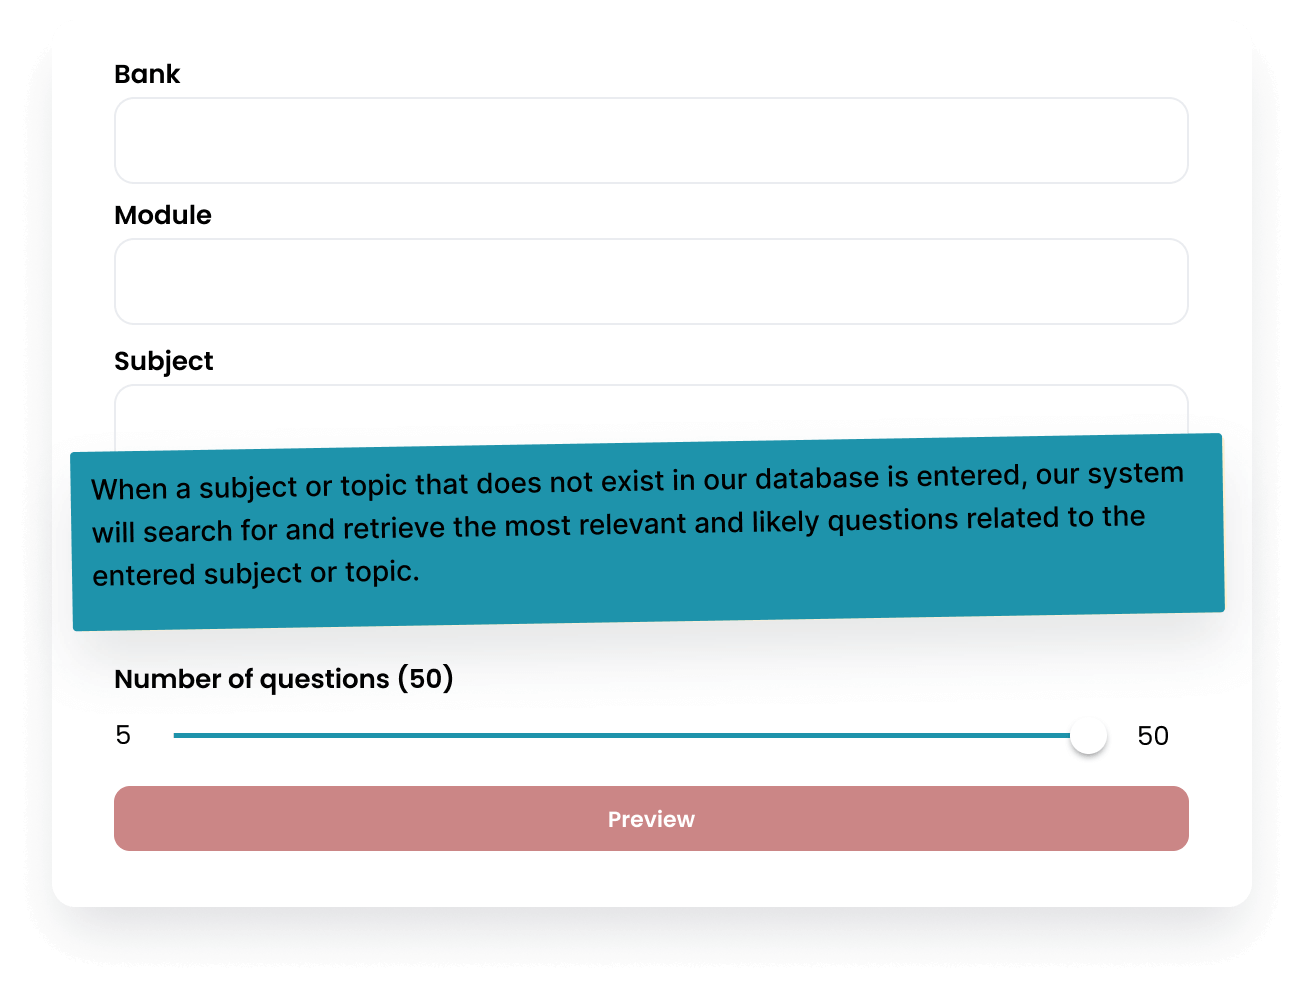Click the Preview button
The image size is (1304, 991).
click(x=650, y=818)
